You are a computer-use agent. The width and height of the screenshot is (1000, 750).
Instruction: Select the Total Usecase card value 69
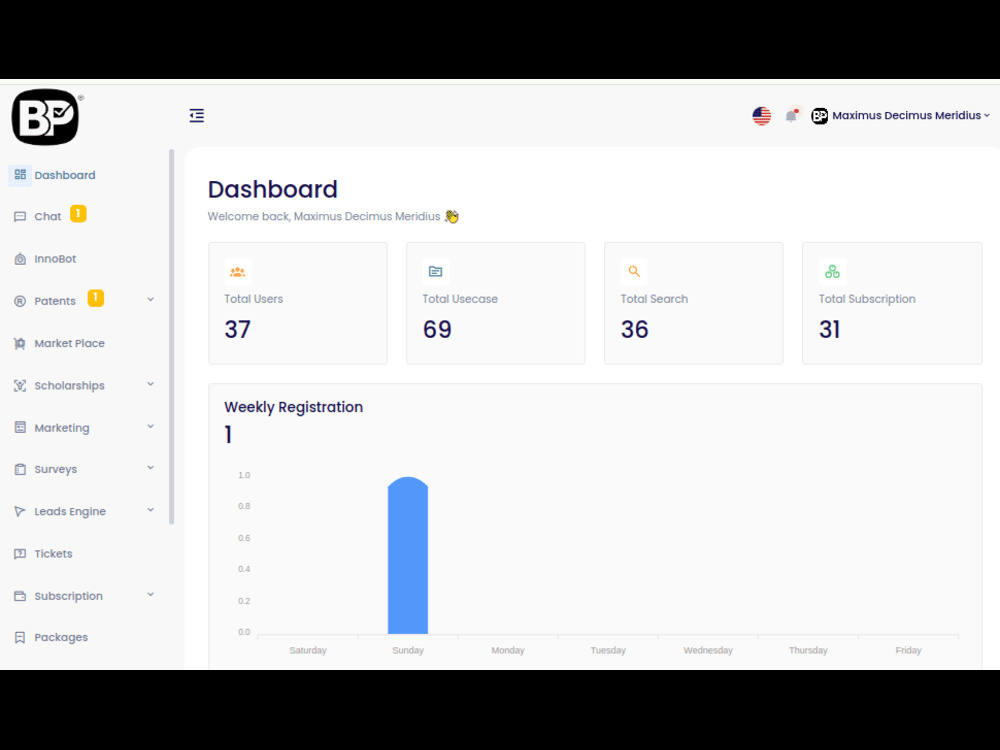coord(438,330)
